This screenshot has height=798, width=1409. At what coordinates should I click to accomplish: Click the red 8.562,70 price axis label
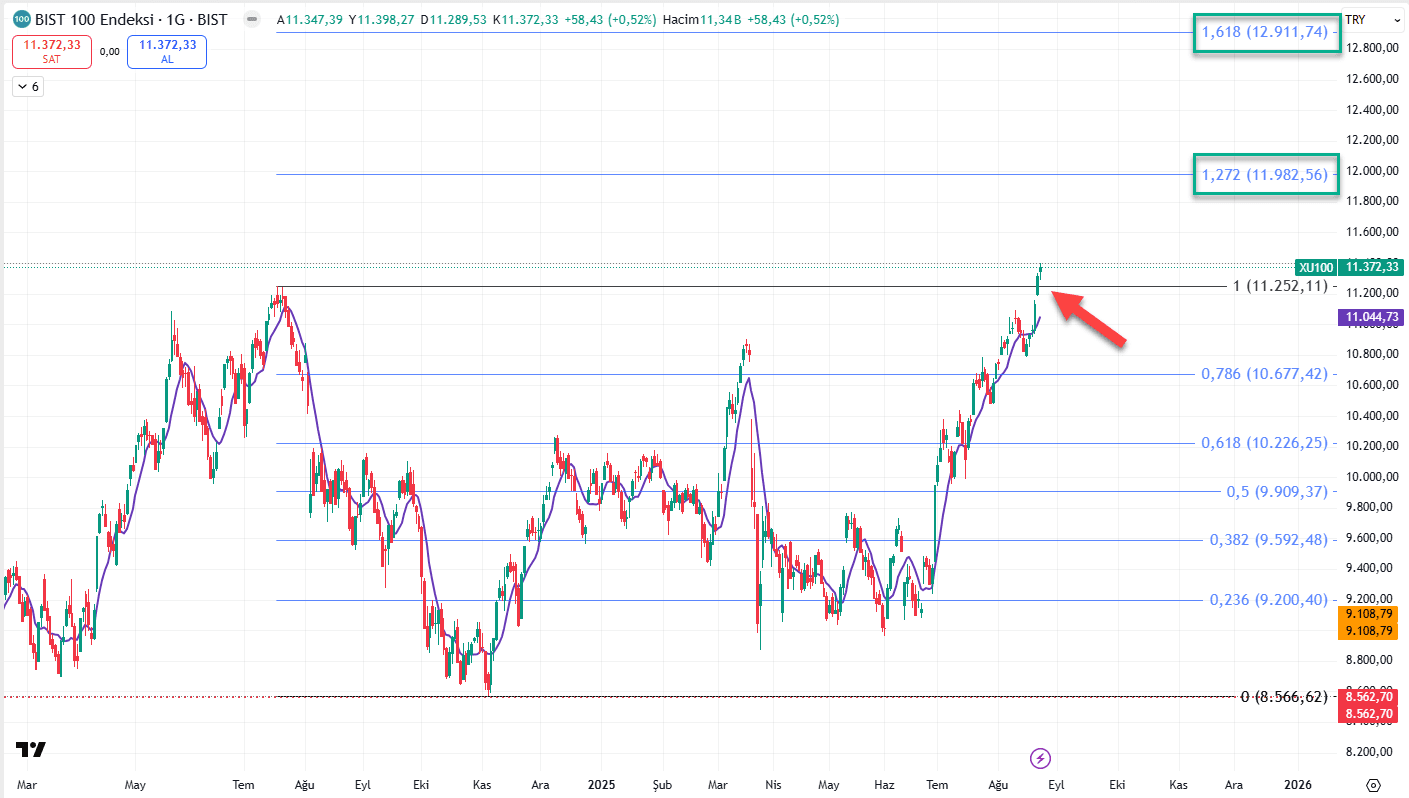coord(1370,705)
